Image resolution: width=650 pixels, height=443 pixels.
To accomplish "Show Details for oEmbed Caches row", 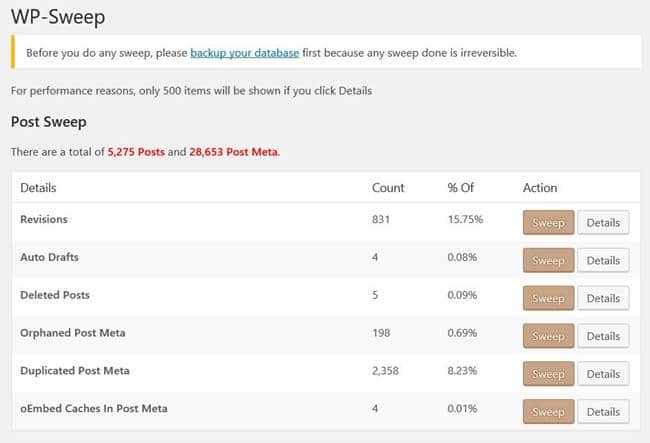I will point(603,412).
